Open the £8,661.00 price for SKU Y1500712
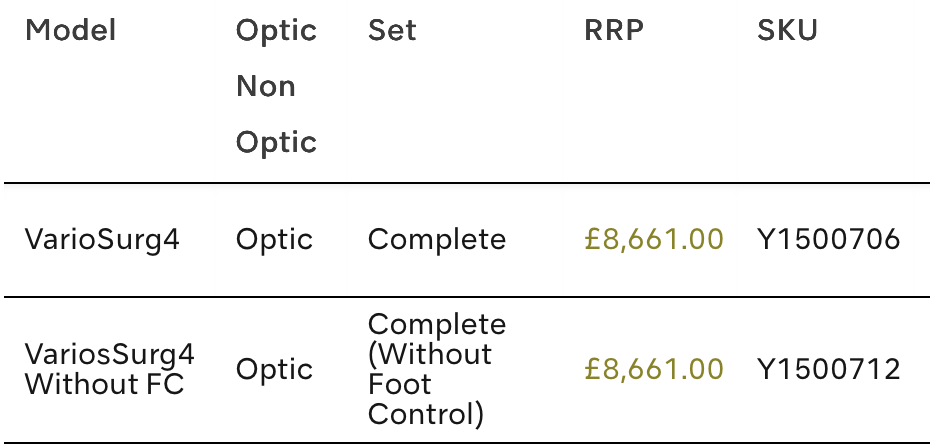Image resolution: width=930 pixels, height=444 pixels. point(653,369)
